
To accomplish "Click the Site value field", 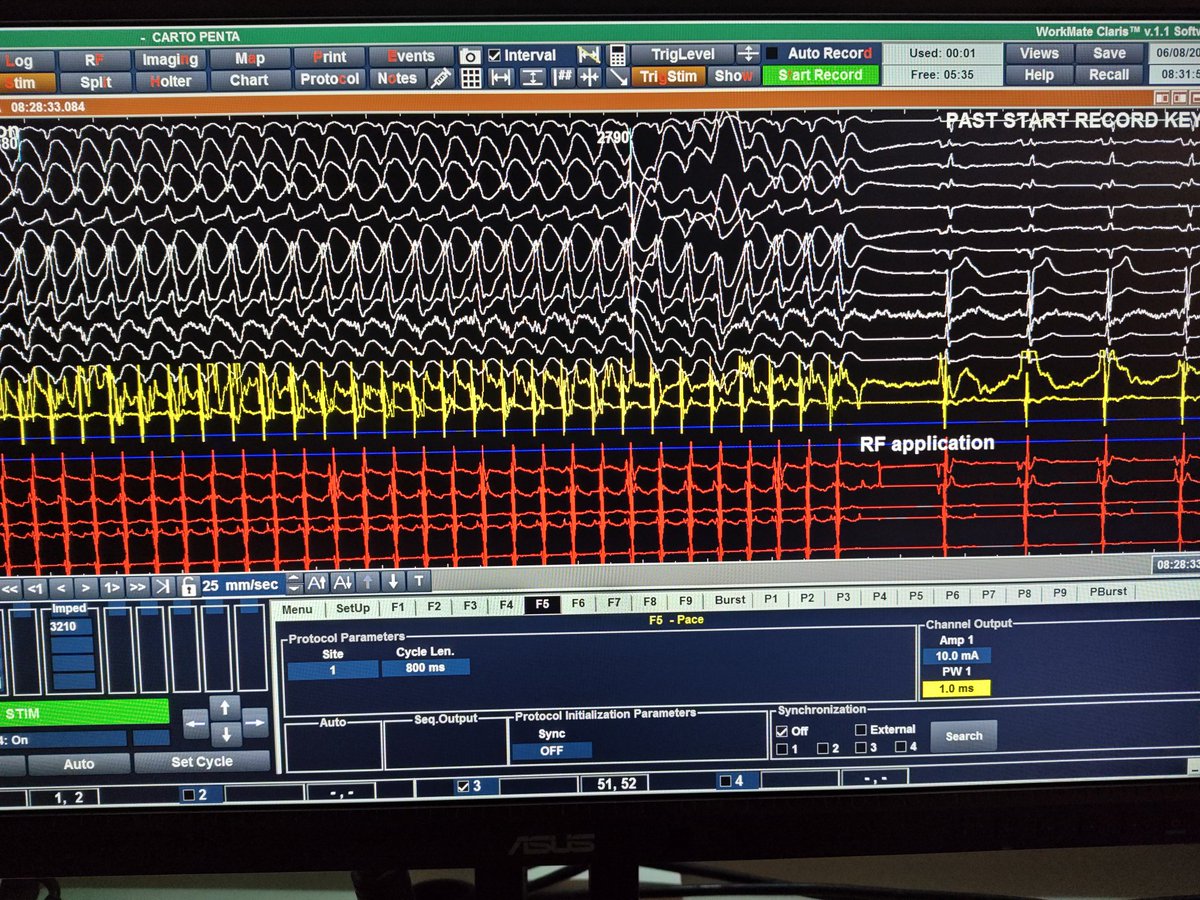I will 333,669.
